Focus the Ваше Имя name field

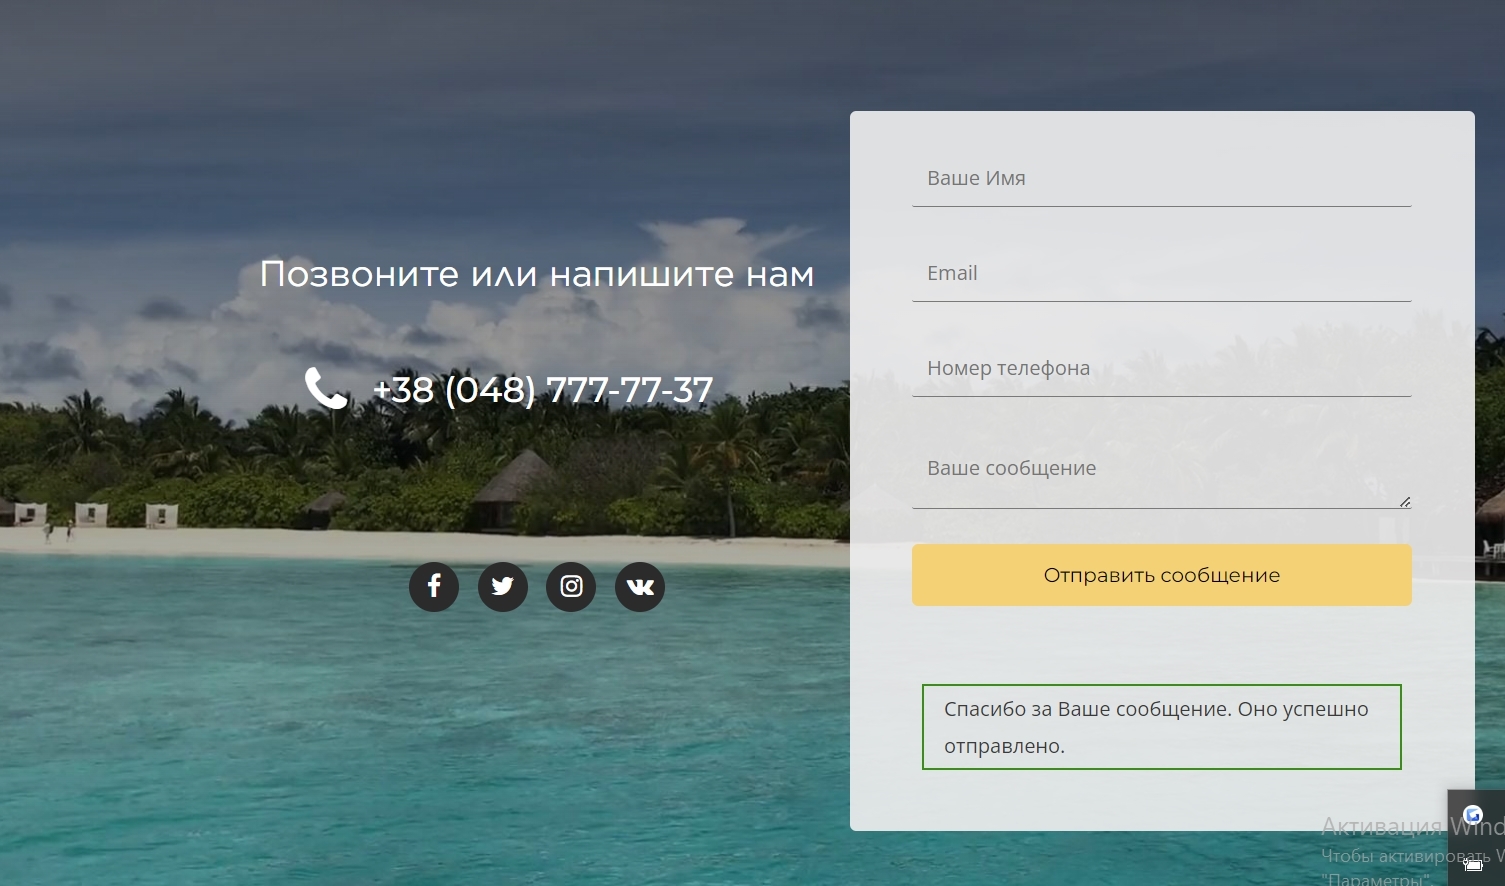point(1162,178)
